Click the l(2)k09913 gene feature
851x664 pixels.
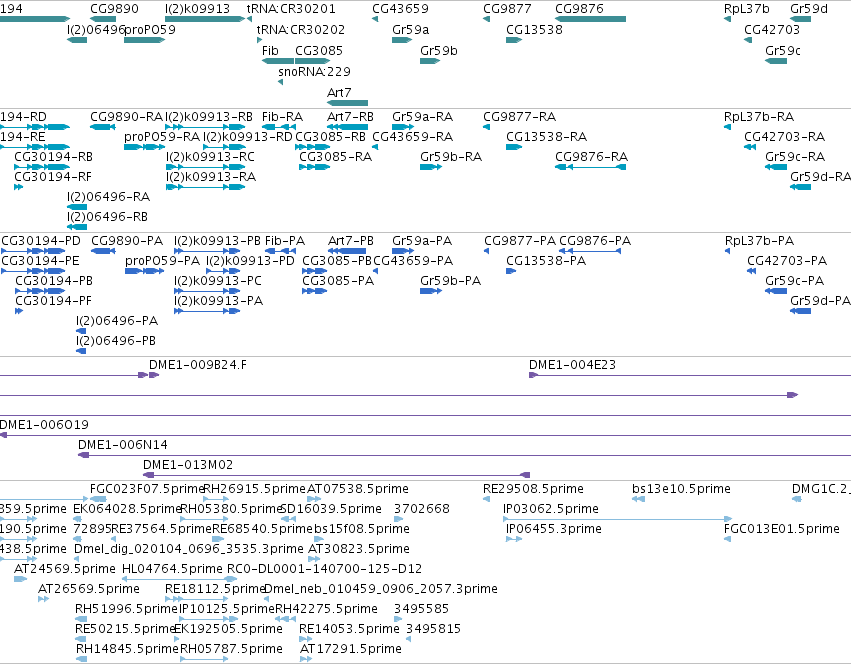point(205,19)
